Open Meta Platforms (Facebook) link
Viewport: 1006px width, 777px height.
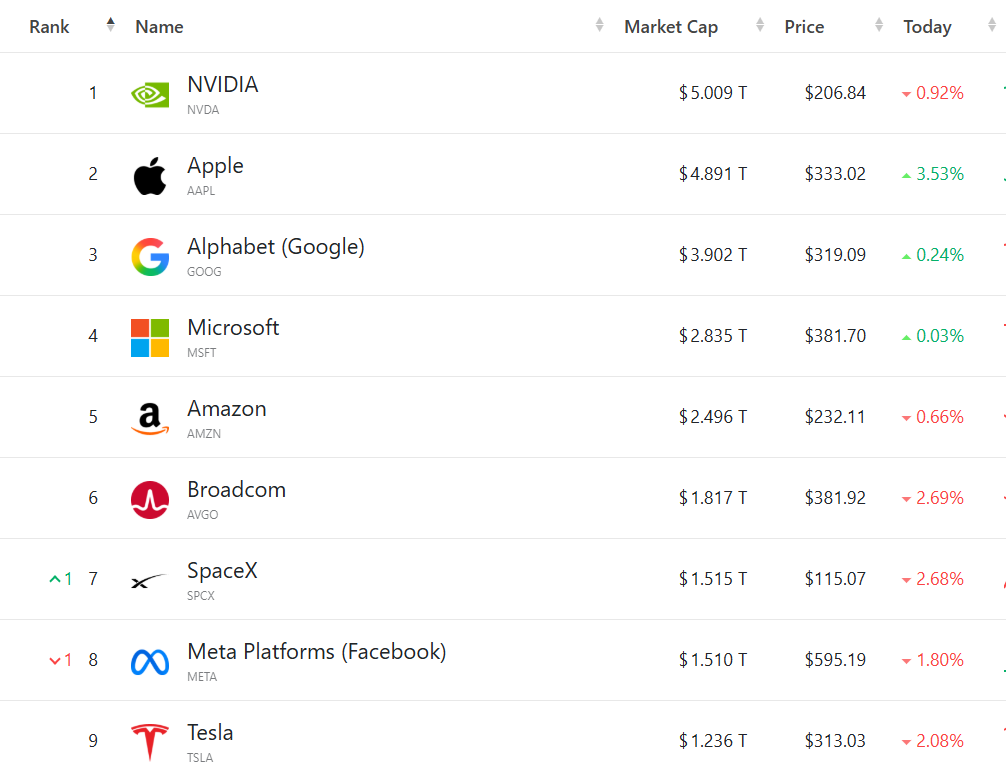coord(316,652)
